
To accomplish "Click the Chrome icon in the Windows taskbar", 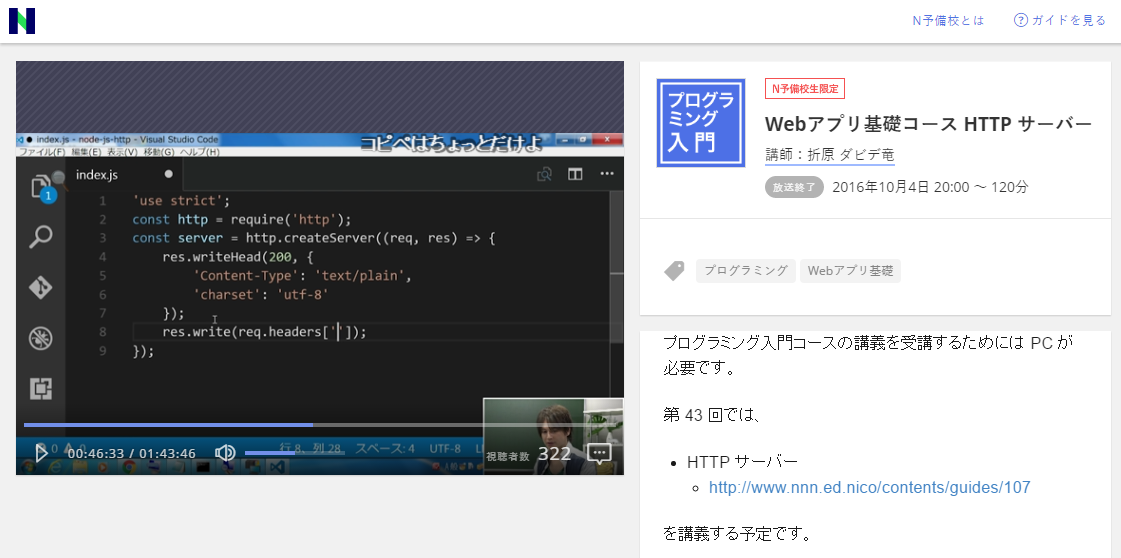I will (129, 467).
